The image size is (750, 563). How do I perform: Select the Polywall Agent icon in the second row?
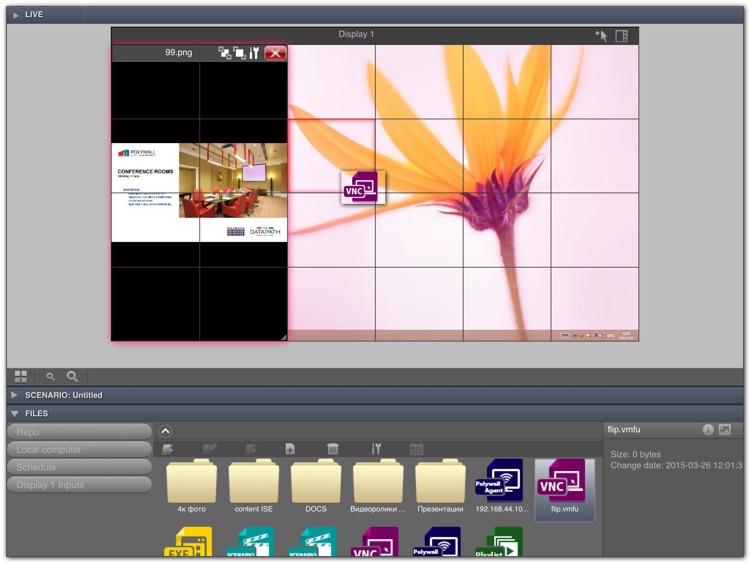click(436, 541)
